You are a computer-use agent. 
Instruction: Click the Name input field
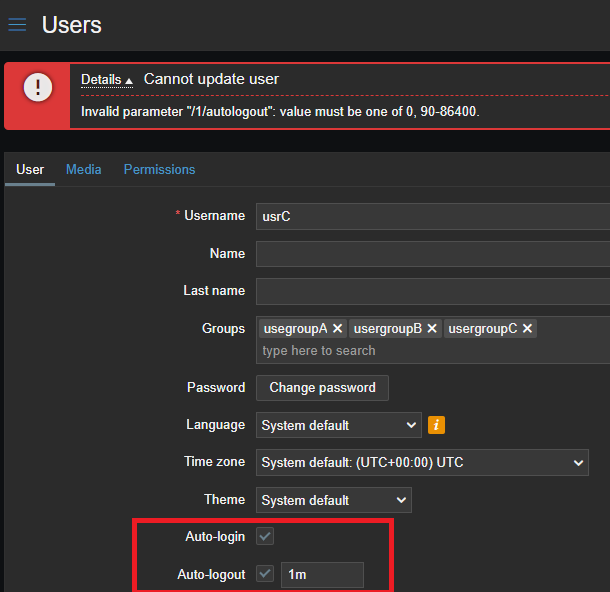[x=432, y=254]
